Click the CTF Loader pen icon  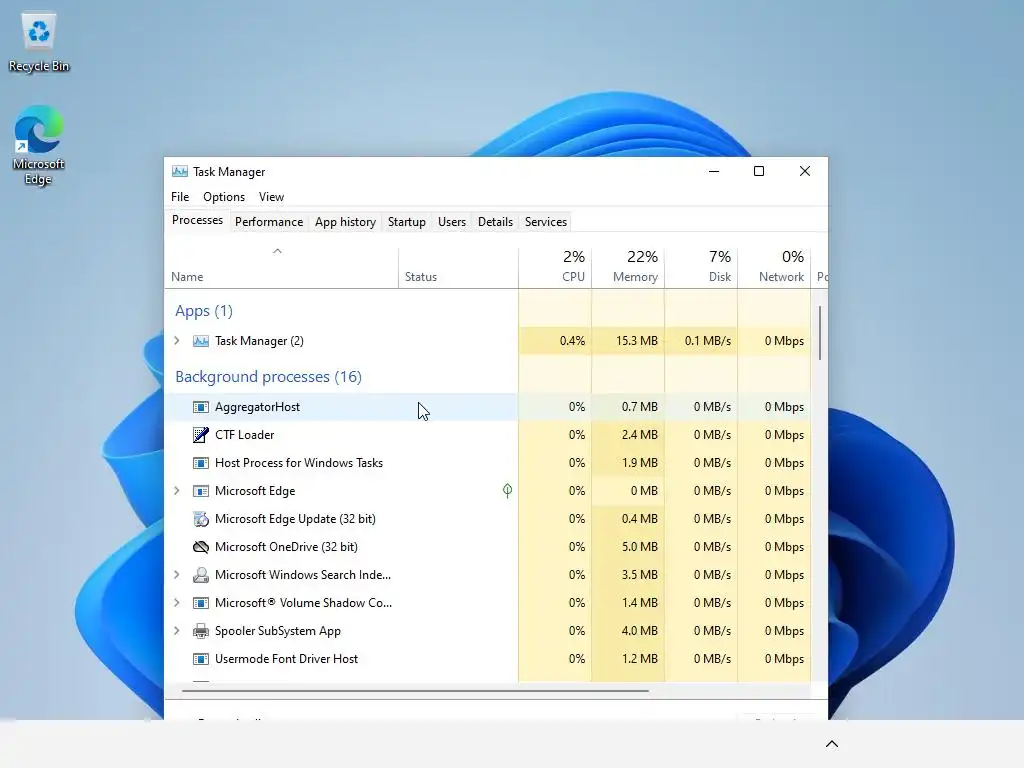[201, 435]
